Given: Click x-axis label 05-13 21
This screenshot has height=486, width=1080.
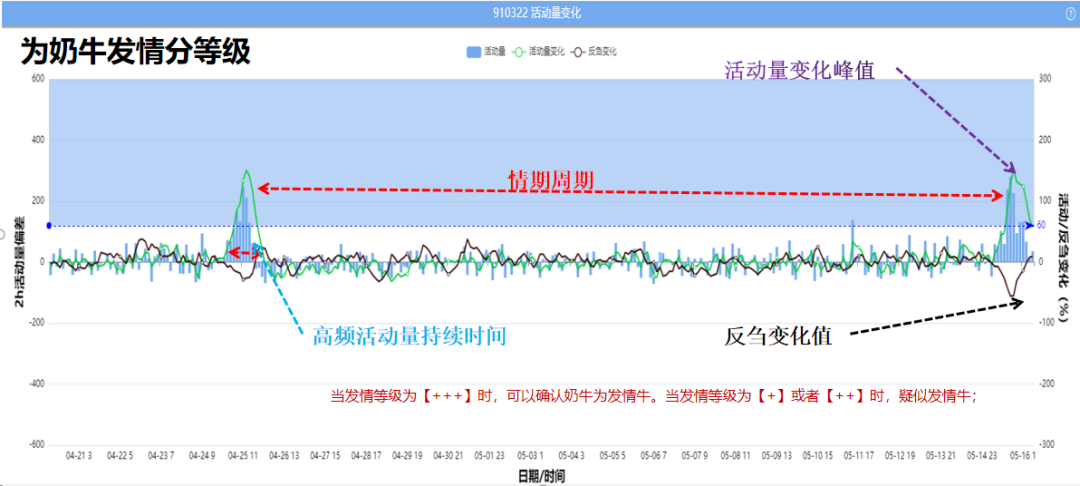Looking at the screenshot, I should [941, 456].
